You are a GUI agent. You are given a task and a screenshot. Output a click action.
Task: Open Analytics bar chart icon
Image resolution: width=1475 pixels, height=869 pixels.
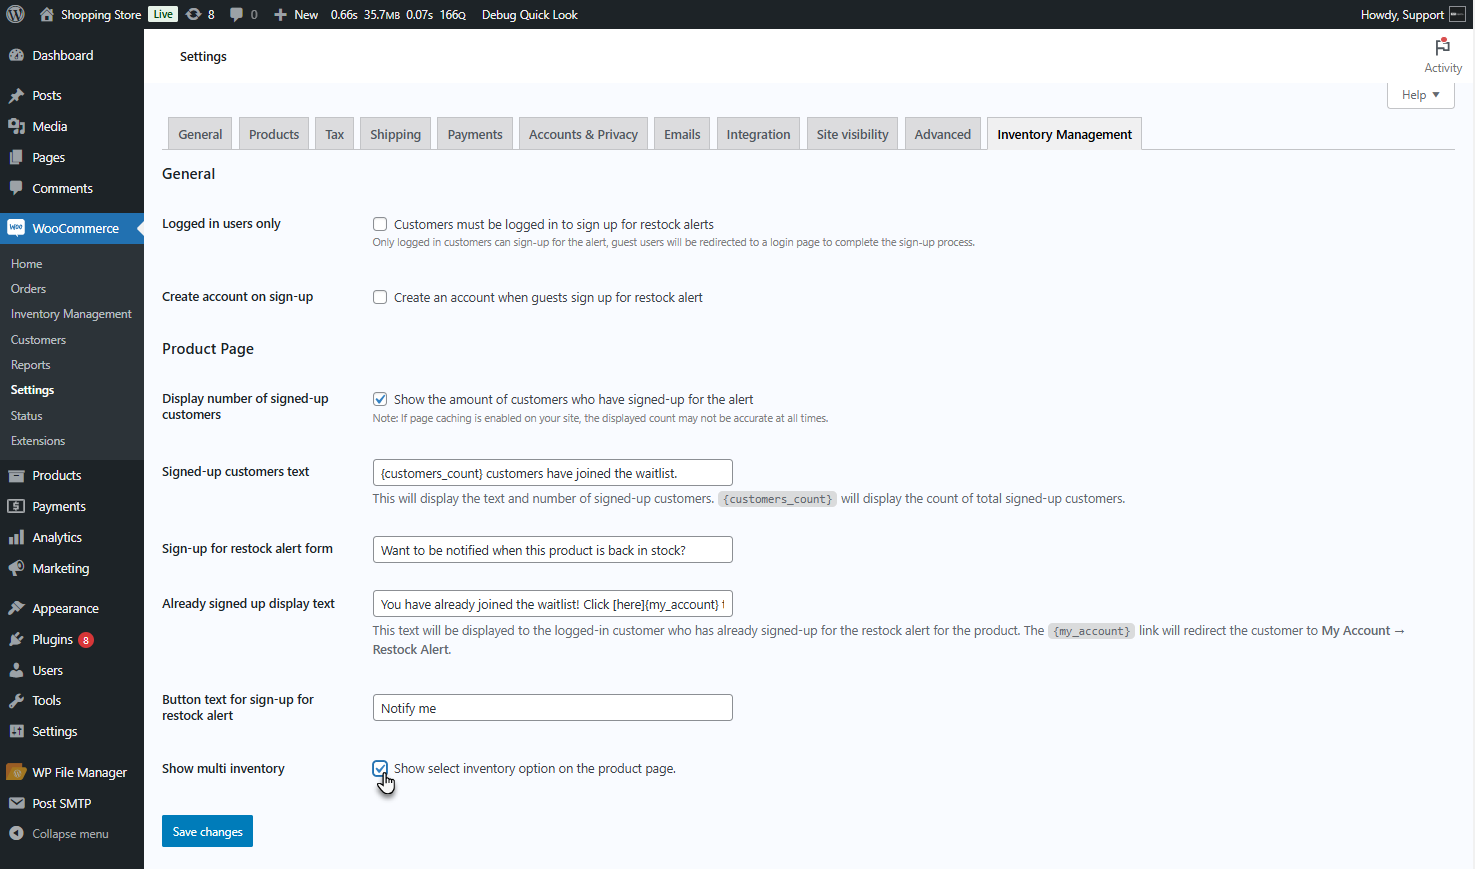coord(16,537)
